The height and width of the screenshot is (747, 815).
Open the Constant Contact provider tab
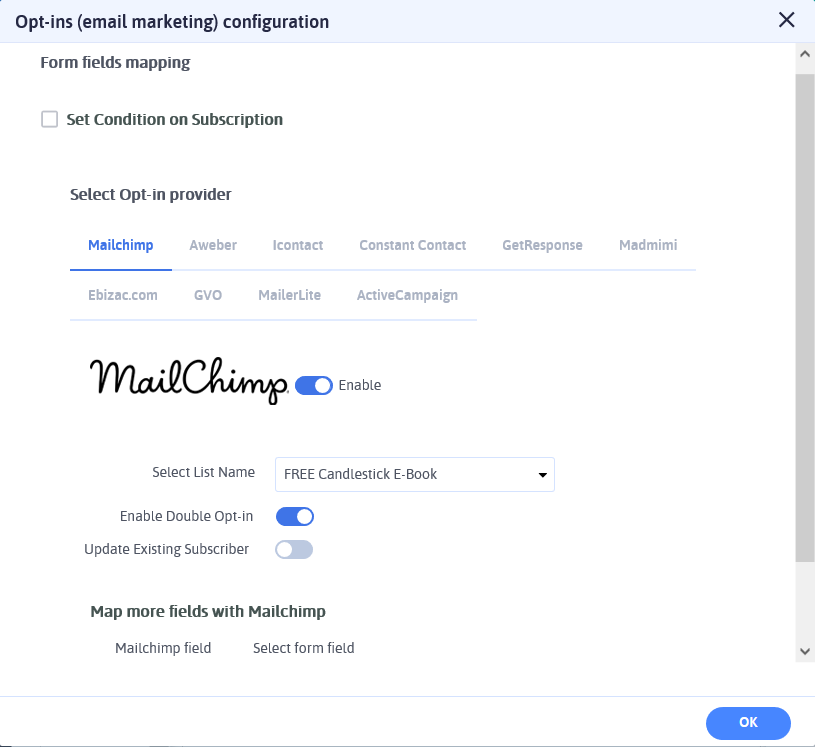tap(412, 245)
